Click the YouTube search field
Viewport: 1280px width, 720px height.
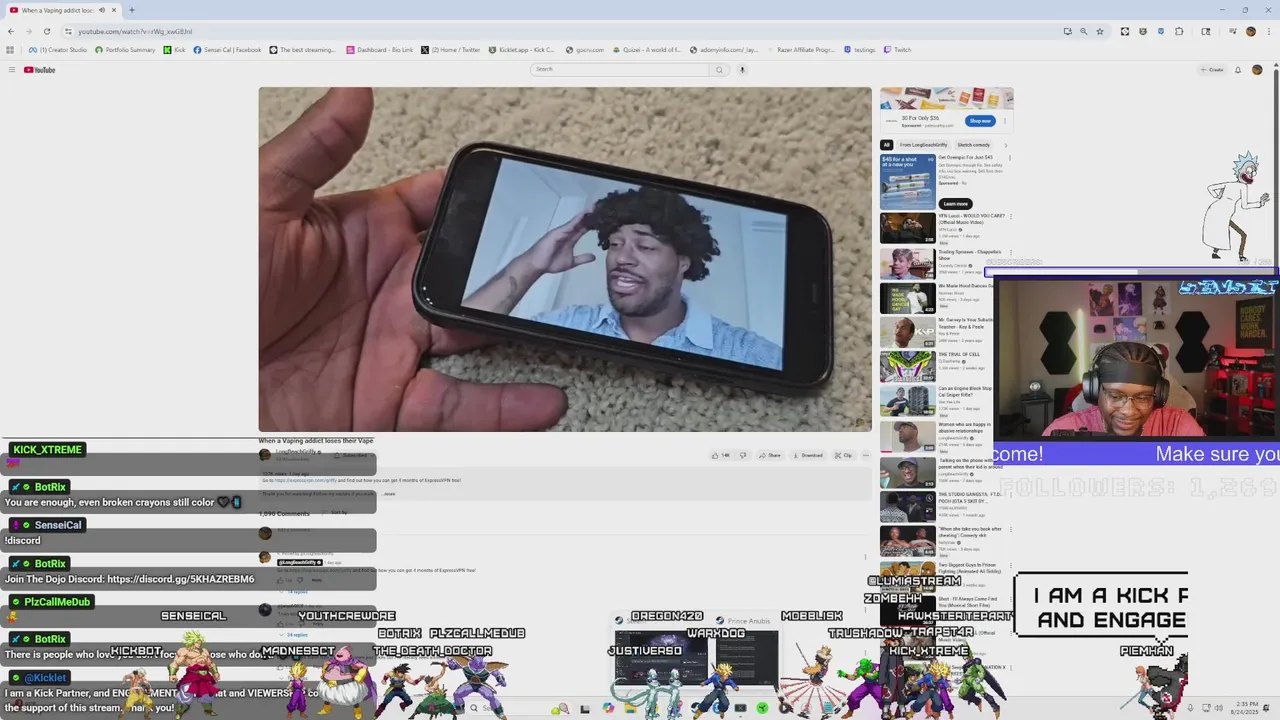pyautogui.click(x=620, y=69)
